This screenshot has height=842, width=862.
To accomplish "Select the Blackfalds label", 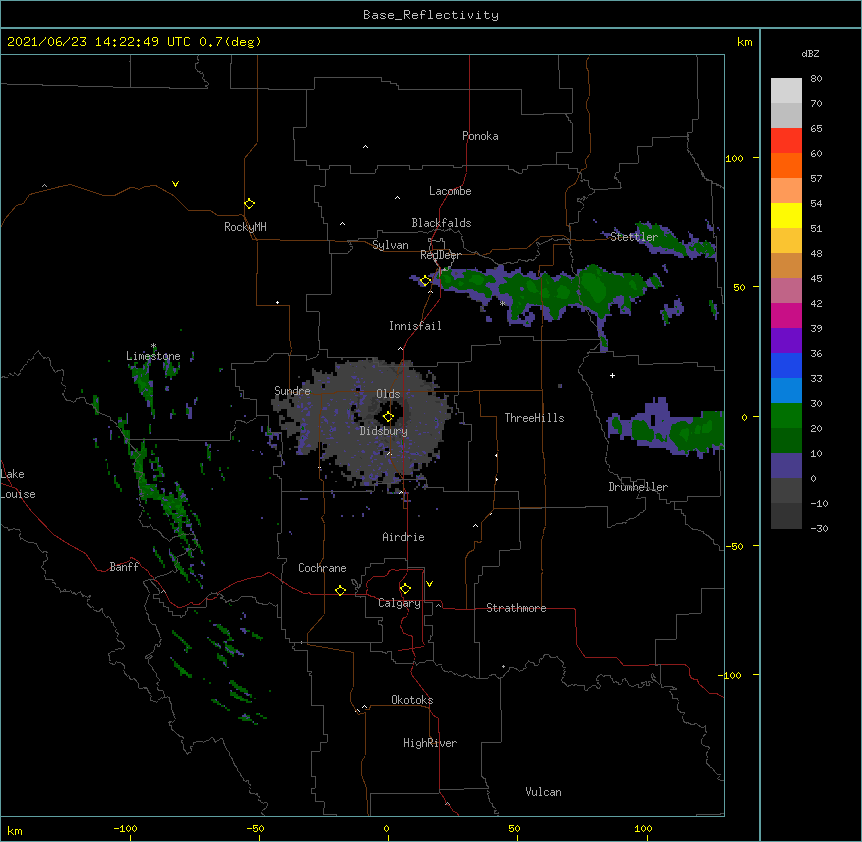I will pyautogui.click(x=441, y=223).
